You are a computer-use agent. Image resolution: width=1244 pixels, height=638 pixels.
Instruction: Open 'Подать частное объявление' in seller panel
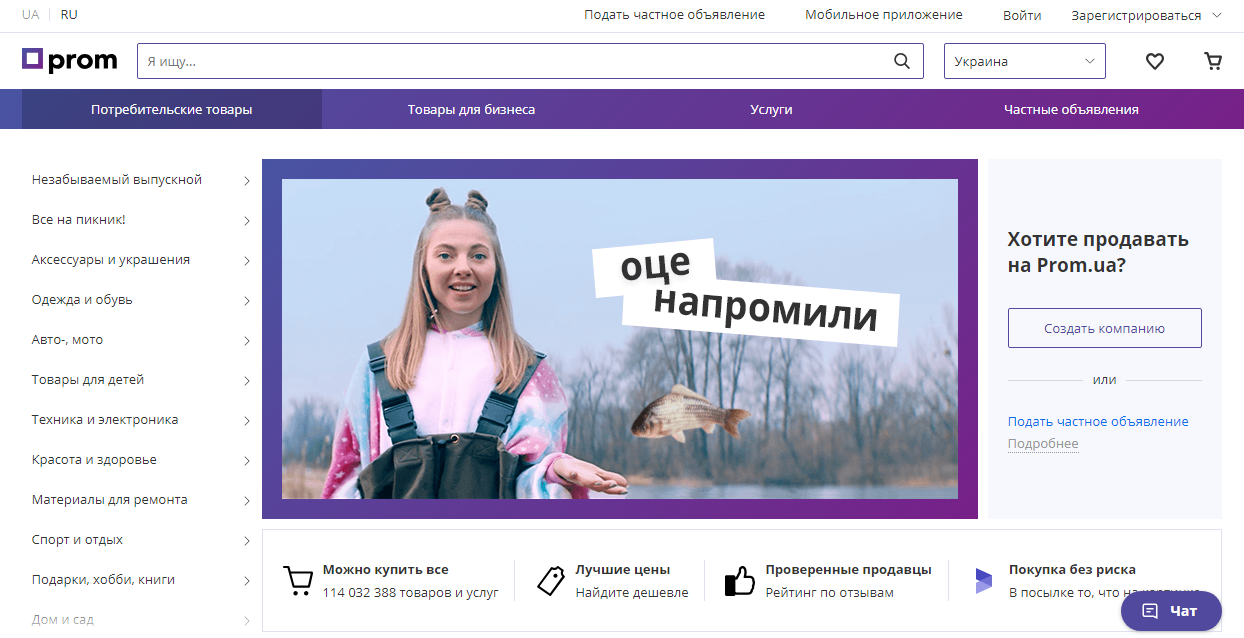coord(1098,422)
